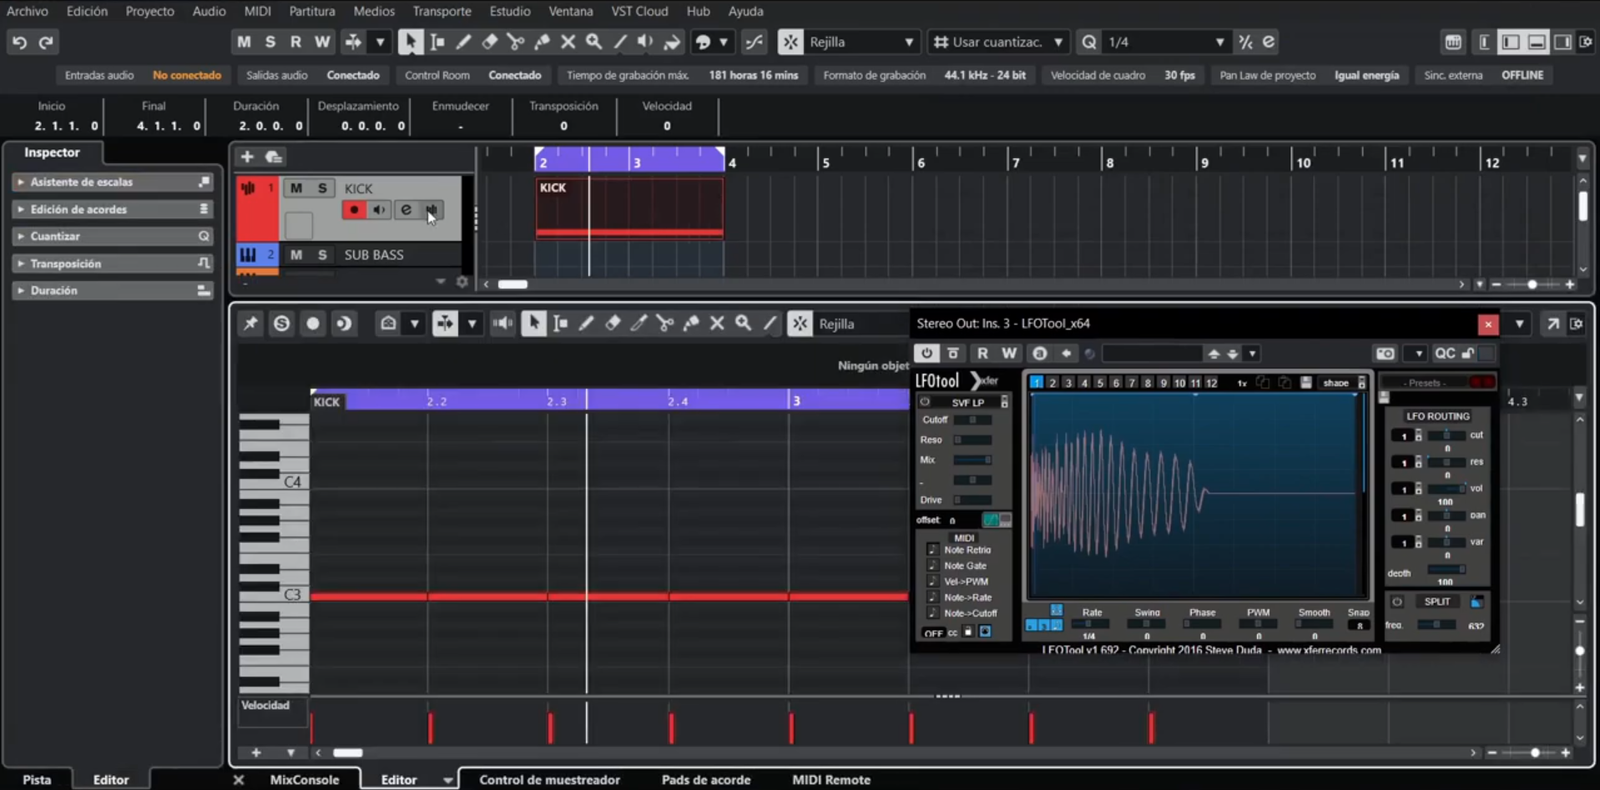This screenshot has height=790, width=1600.
Task: Adjust the Cutoff slider in LFOTool
Action: click(x=972, y=420)
